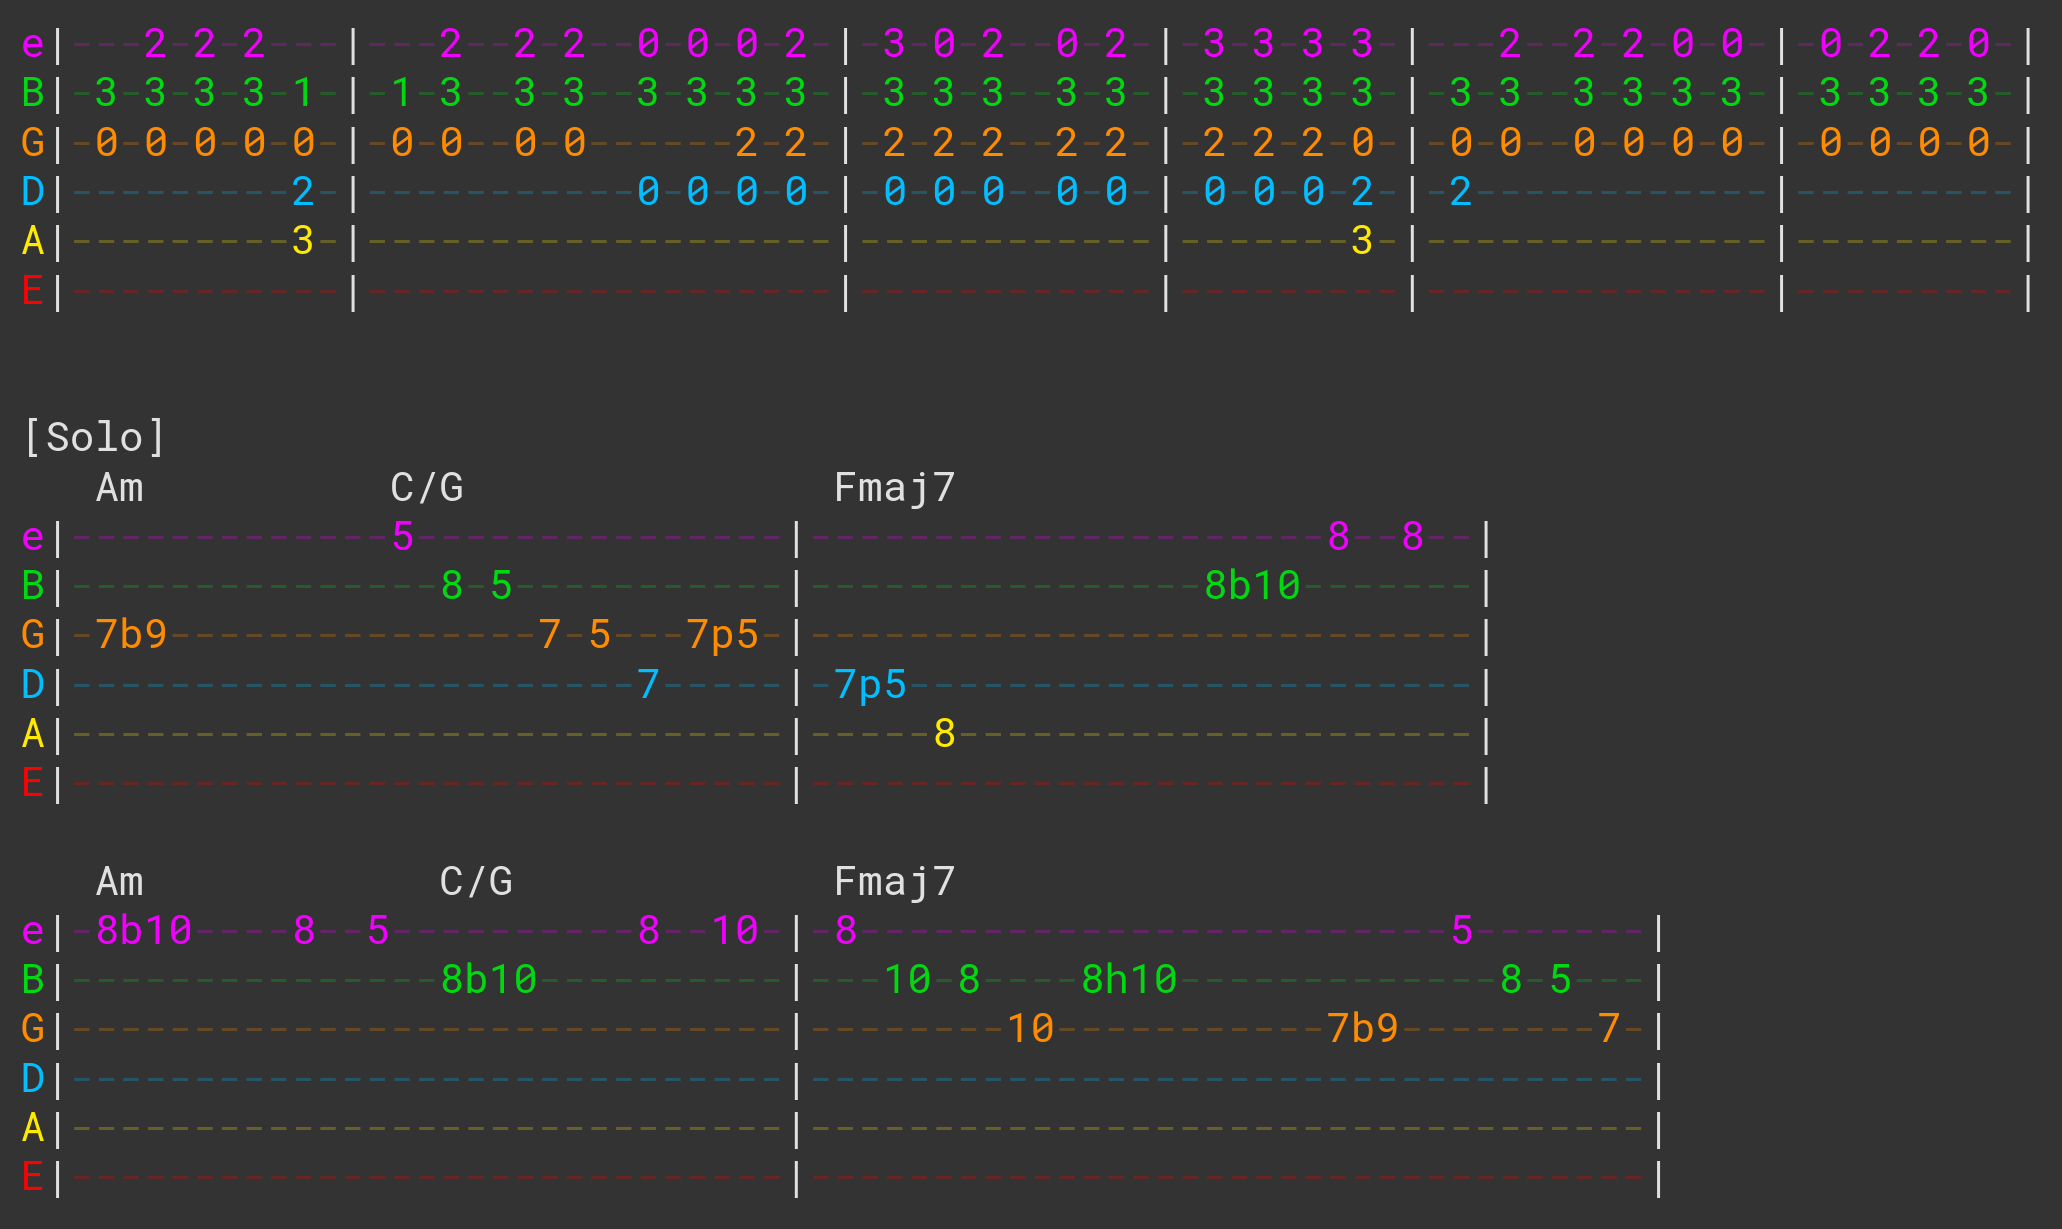Click the 8b10 bend on high e string

[144, 931]
